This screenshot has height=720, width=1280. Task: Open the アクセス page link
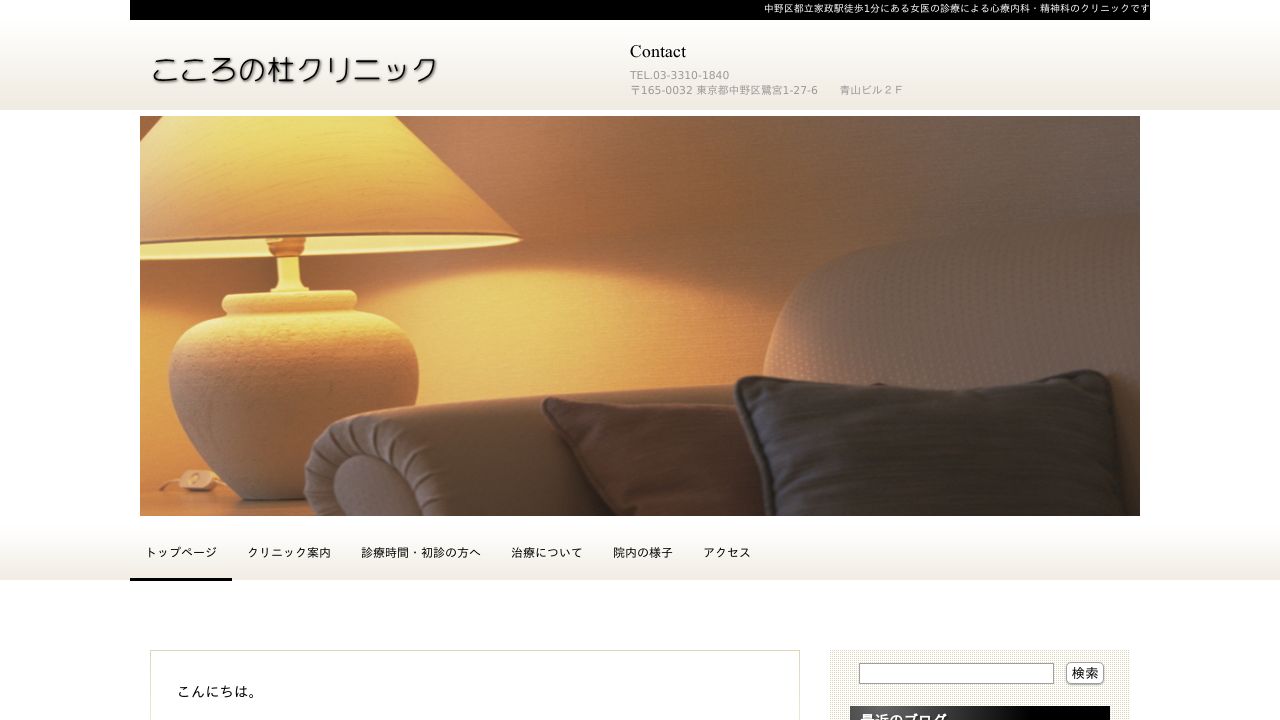pyautogui.click(x=726, y=552)
